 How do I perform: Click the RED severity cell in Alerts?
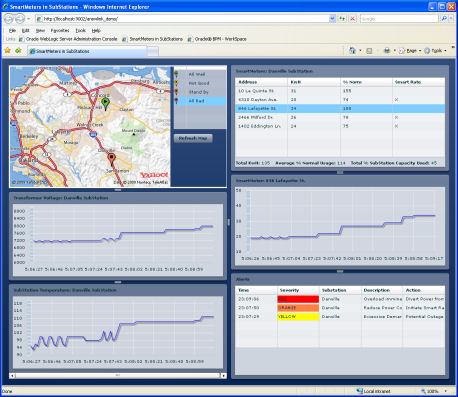click(298, 299)
